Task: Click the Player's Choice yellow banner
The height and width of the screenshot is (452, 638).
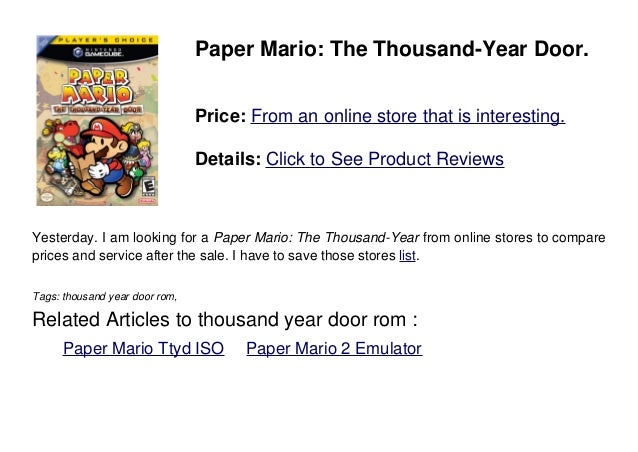Action: (105, 40)
